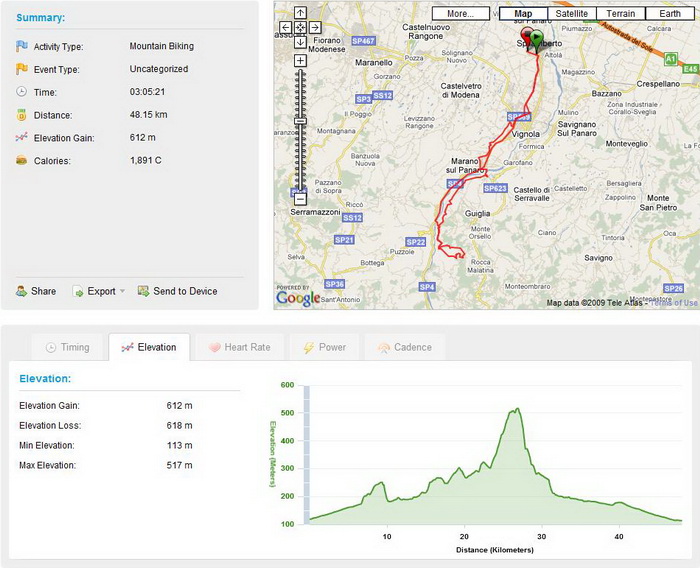The image size is (700, 568).
Task: Switch to the Timing tab
Action: (x=68, y=347)
